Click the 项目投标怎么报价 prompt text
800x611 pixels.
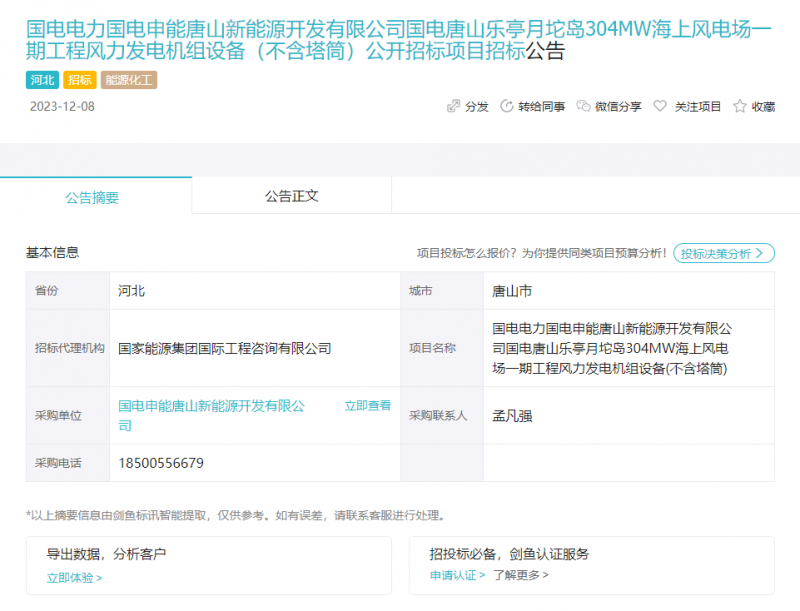pyautogui.click(x=542, y=253)
